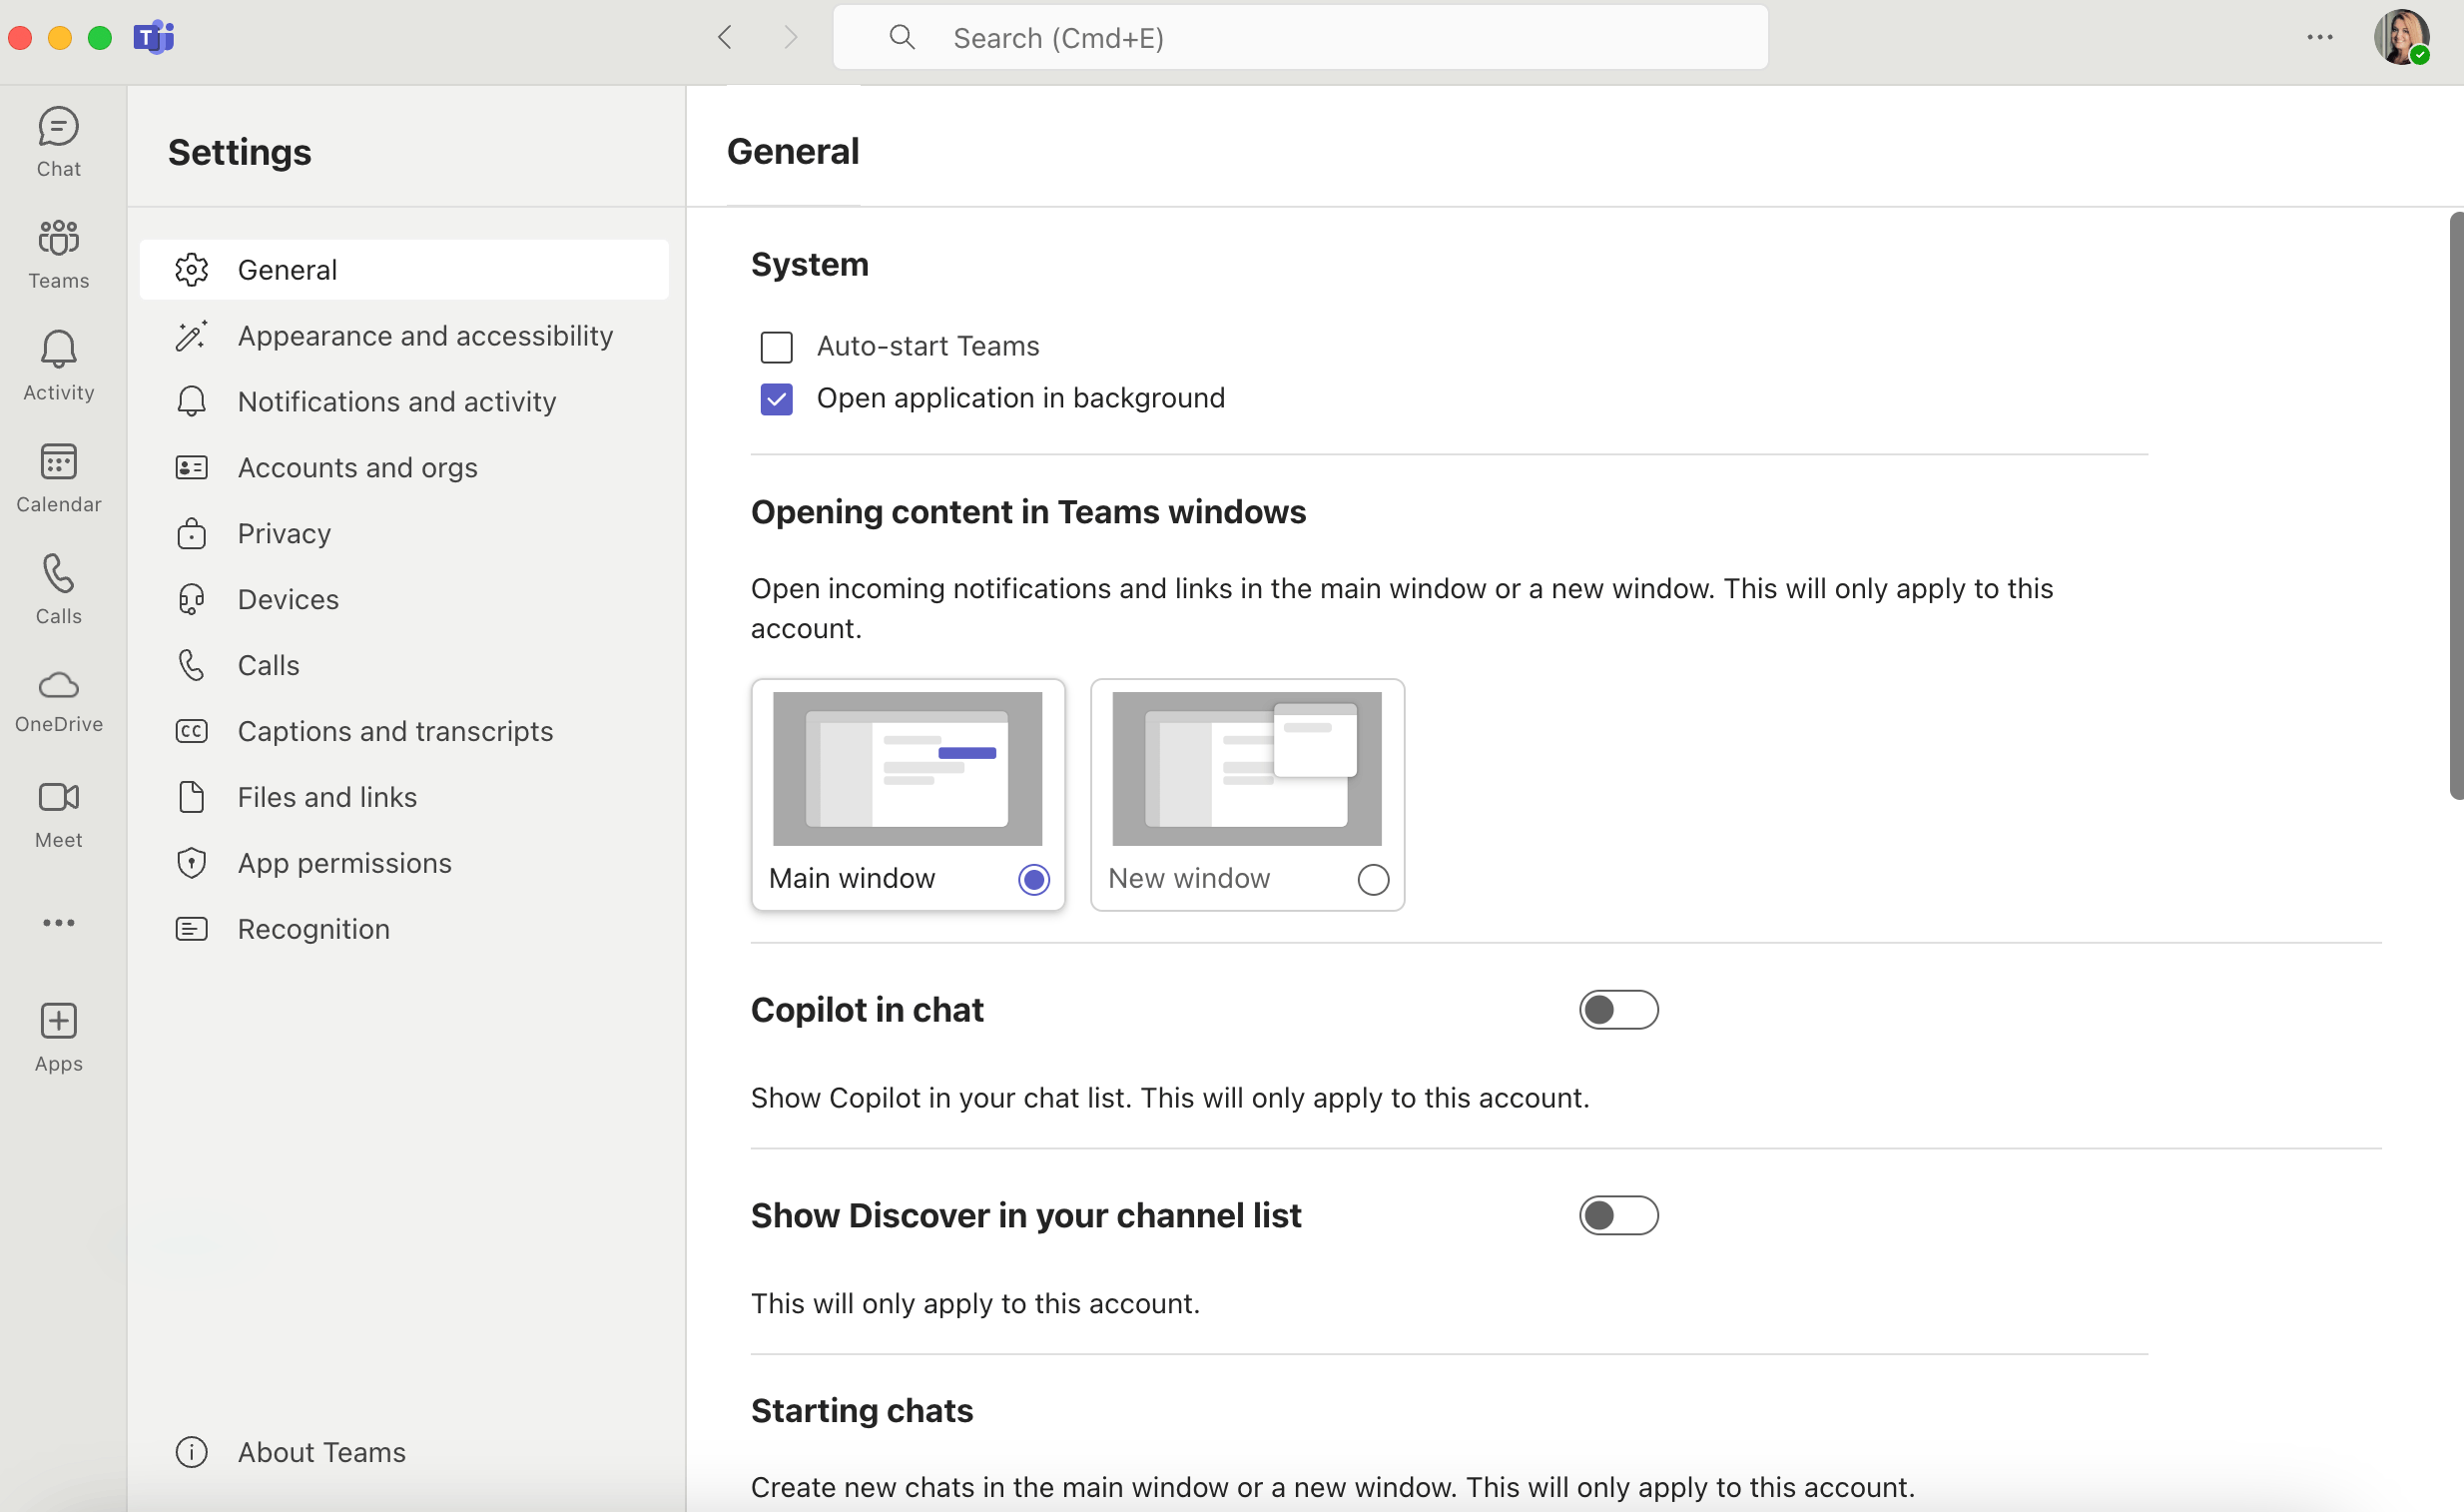Open the Teams section icon
The width and height of the screenshot is (2464, 1512).
[58, 254]
